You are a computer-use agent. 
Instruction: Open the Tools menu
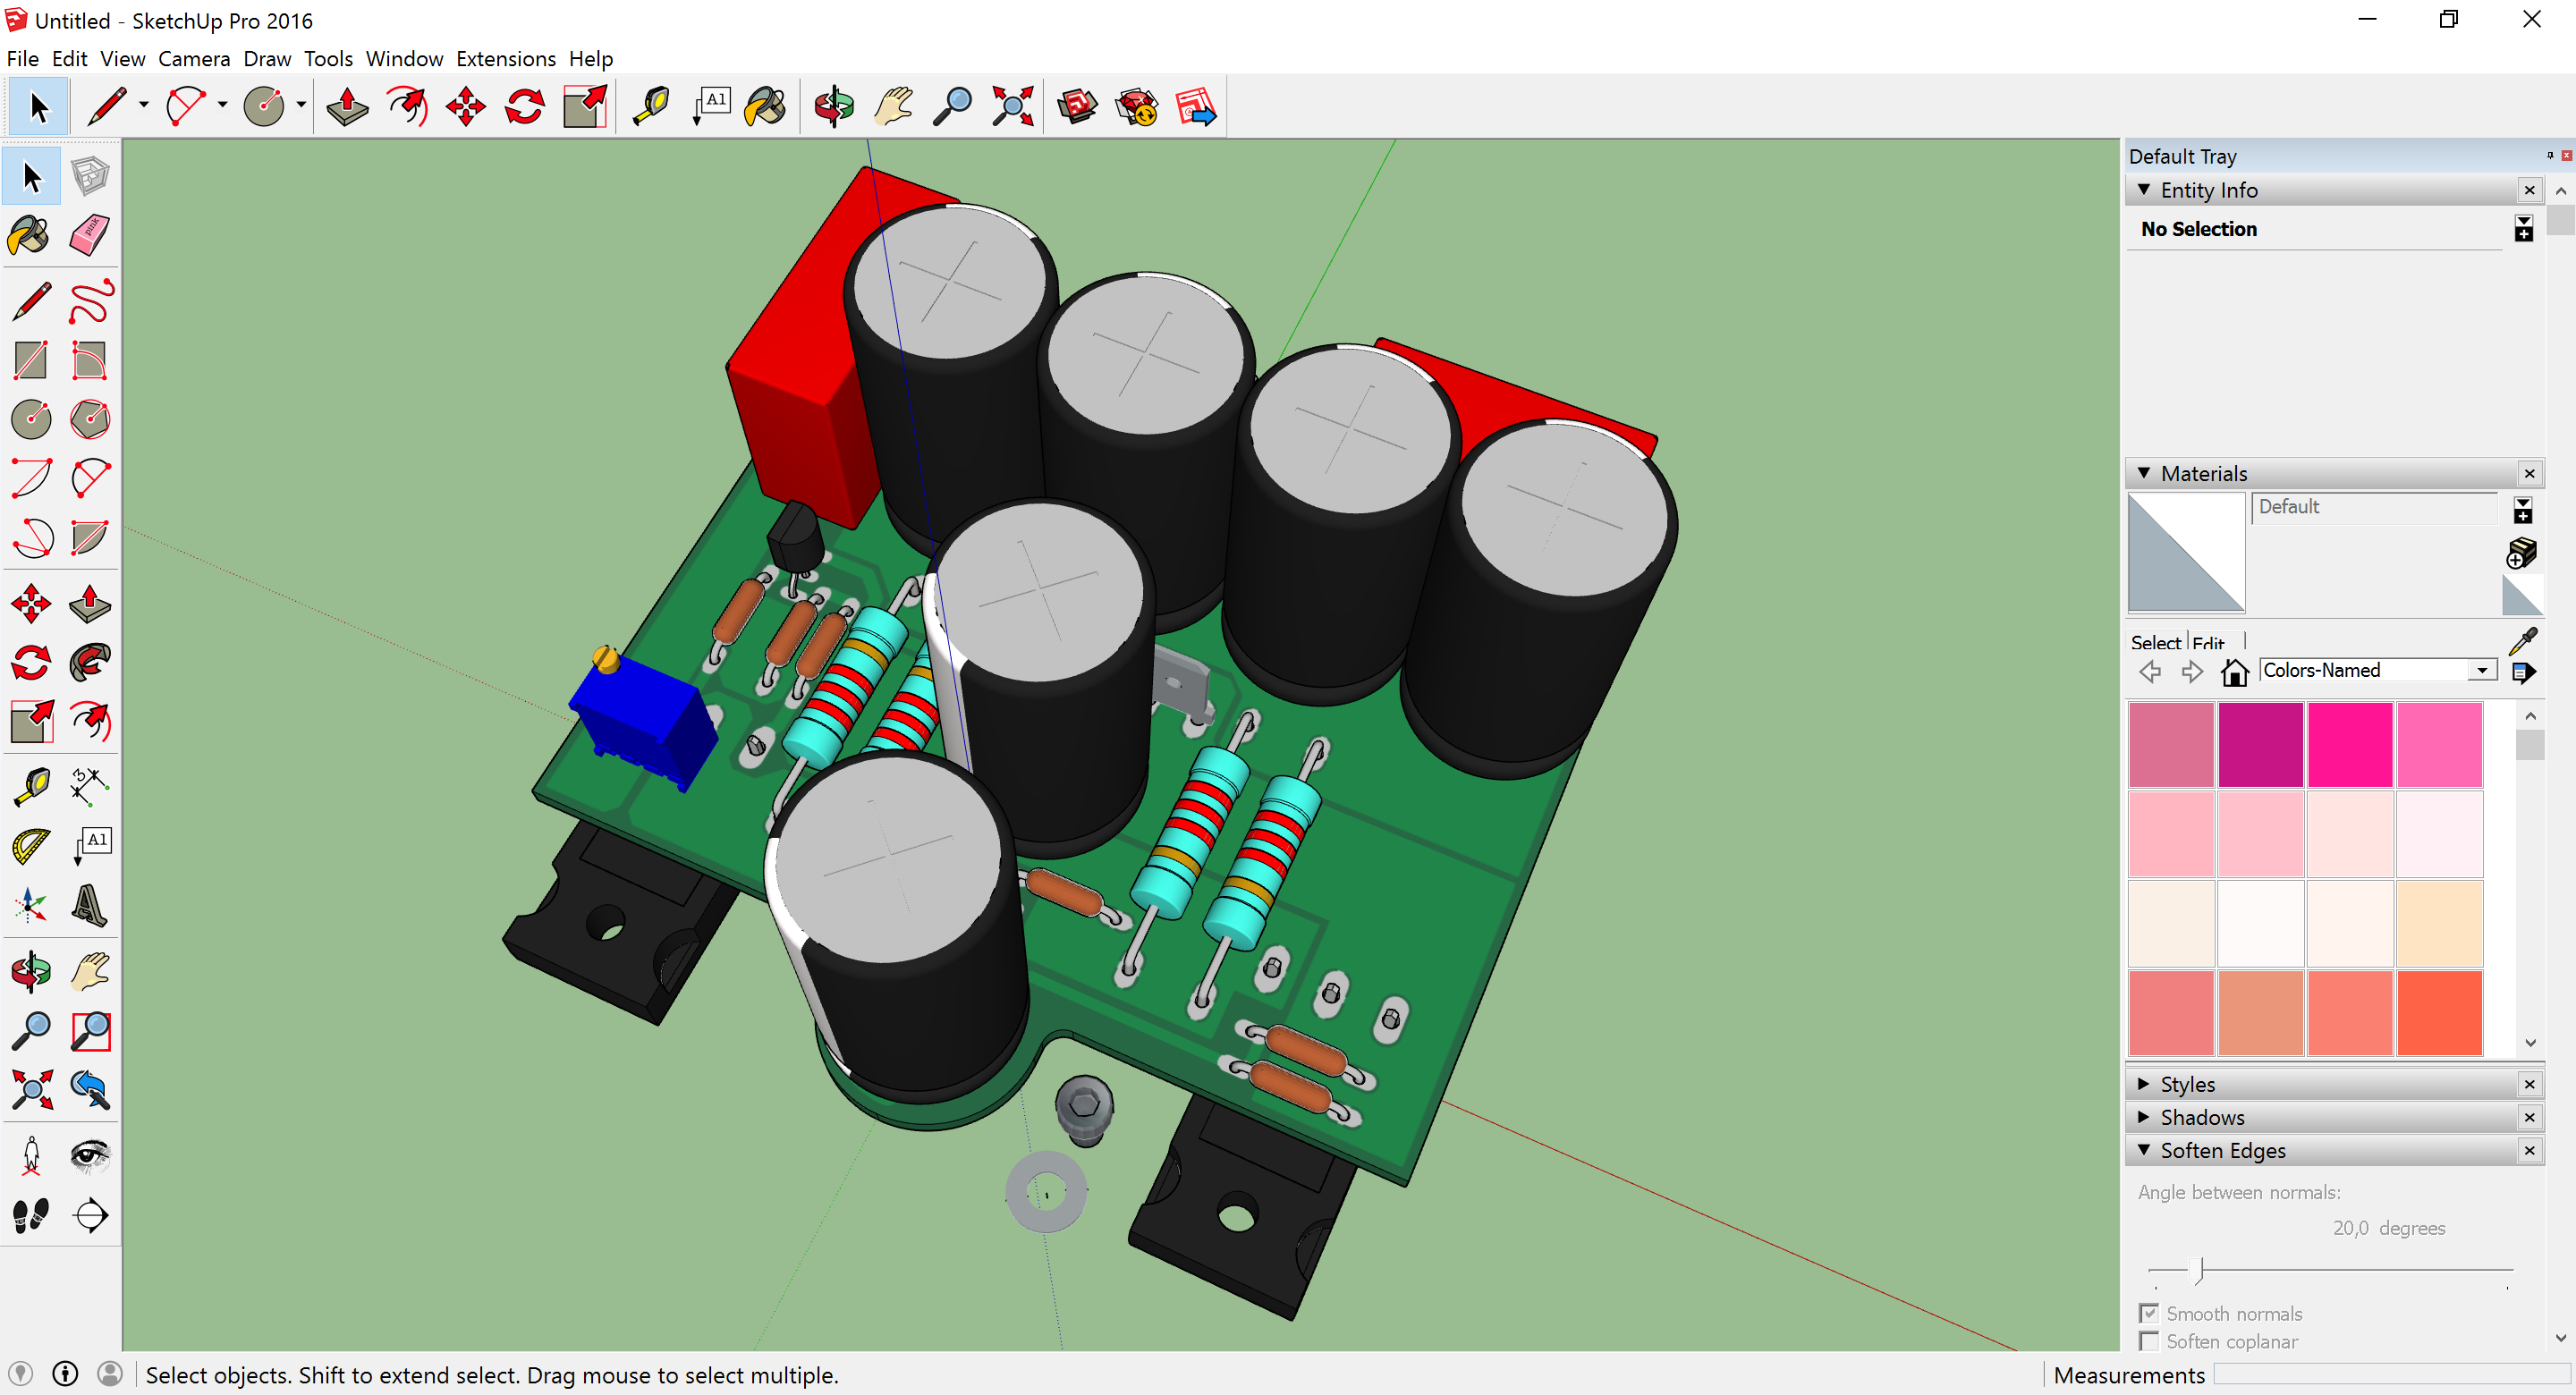coord(328,59)
